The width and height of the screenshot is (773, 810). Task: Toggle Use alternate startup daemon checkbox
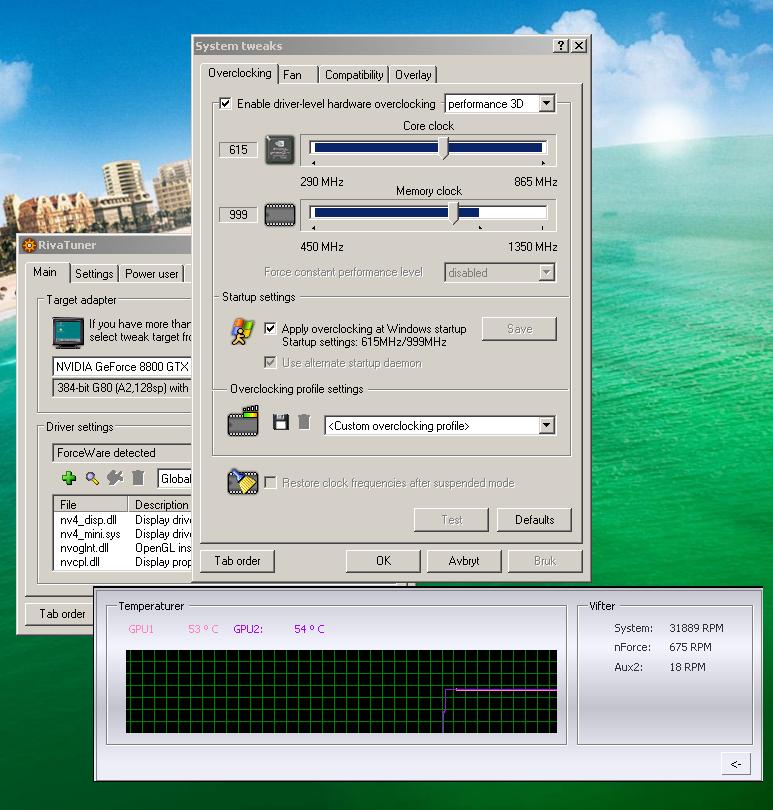270,362
